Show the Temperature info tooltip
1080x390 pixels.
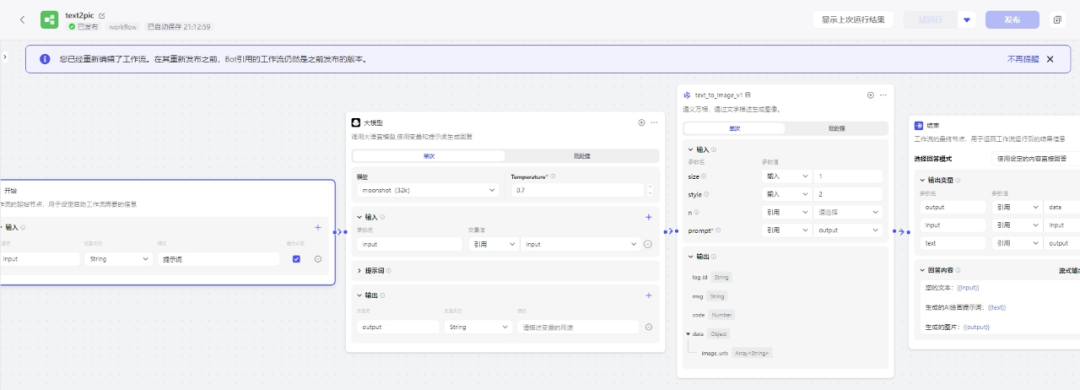pos(553,176)
